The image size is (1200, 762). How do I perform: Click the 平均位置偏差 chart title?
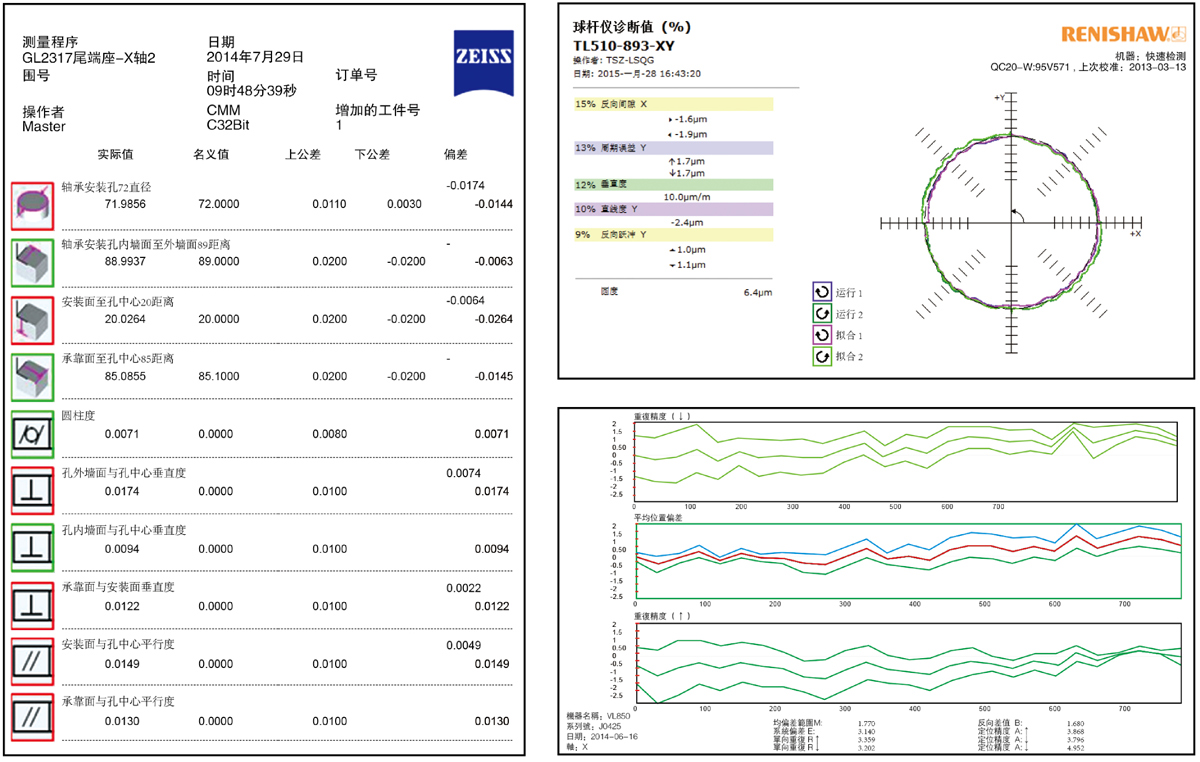tap(661, 519)
